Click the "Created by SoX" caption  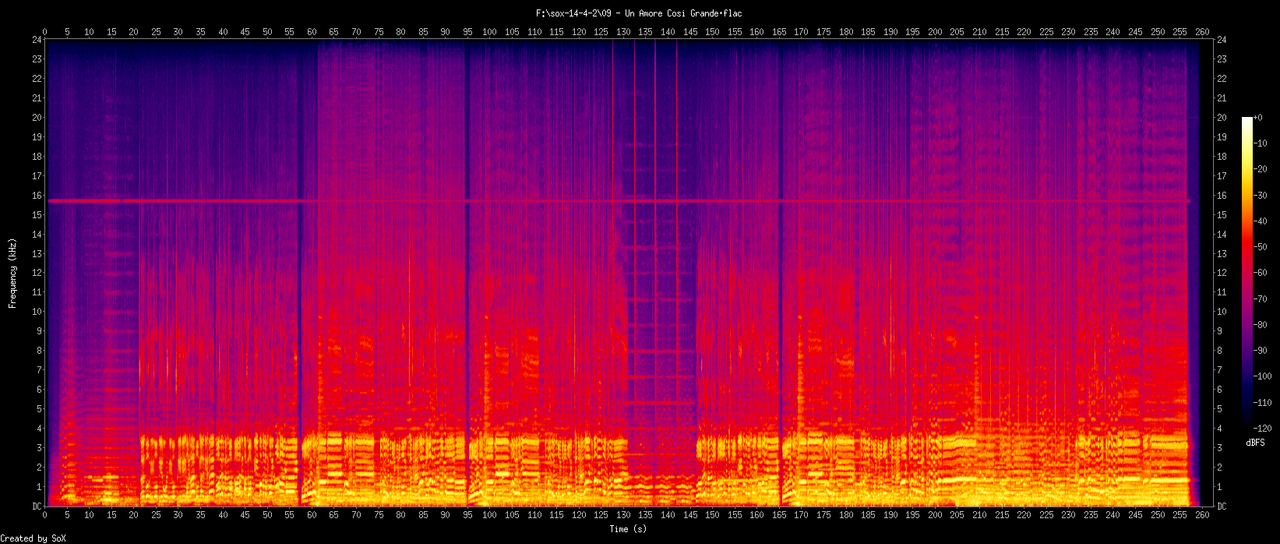pyautogui.click(x=33, y=538)
